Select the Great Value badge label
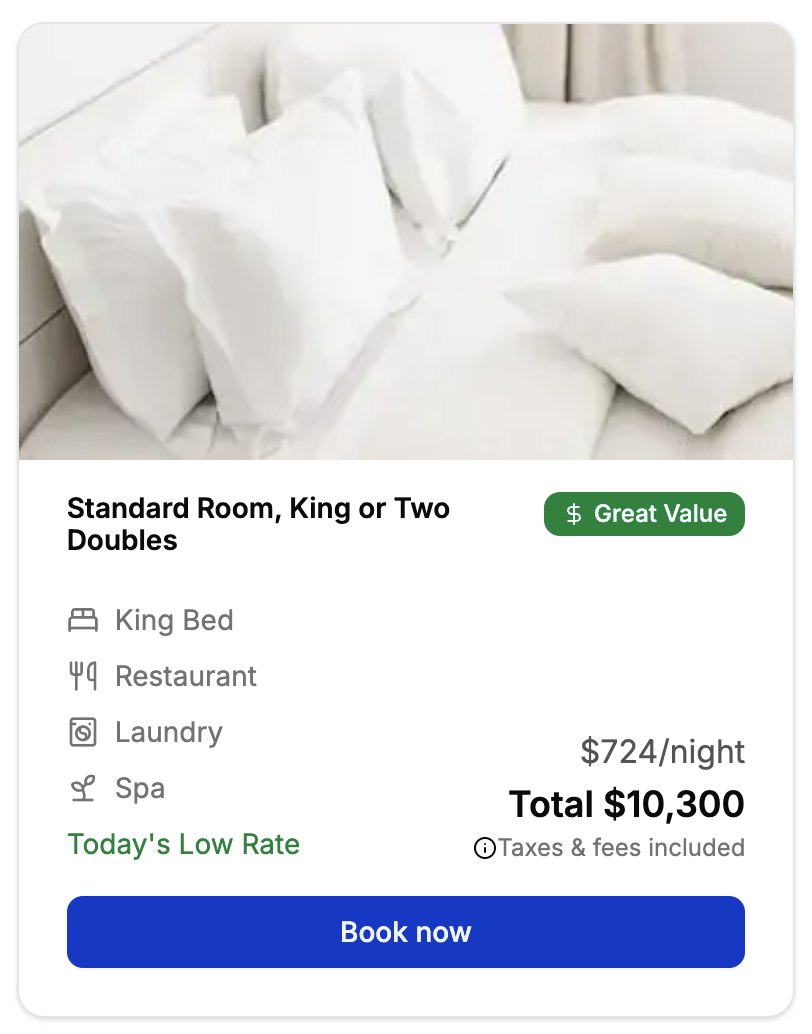The height and width of the screenshot is (1034, 812). (x=660, y=514)
